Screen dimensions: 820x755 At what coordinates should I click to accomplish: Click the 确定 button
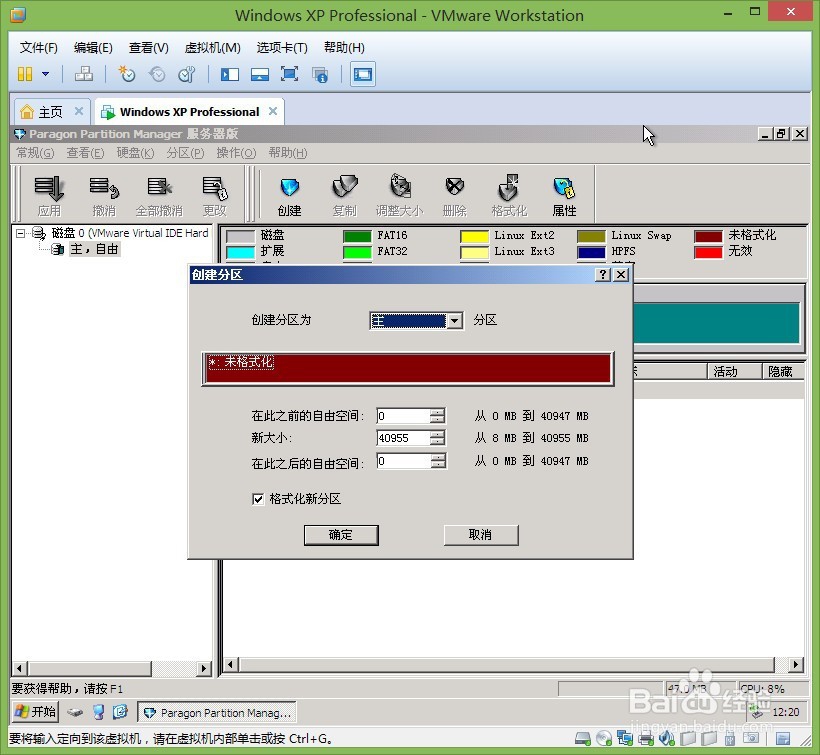point(341,535)
